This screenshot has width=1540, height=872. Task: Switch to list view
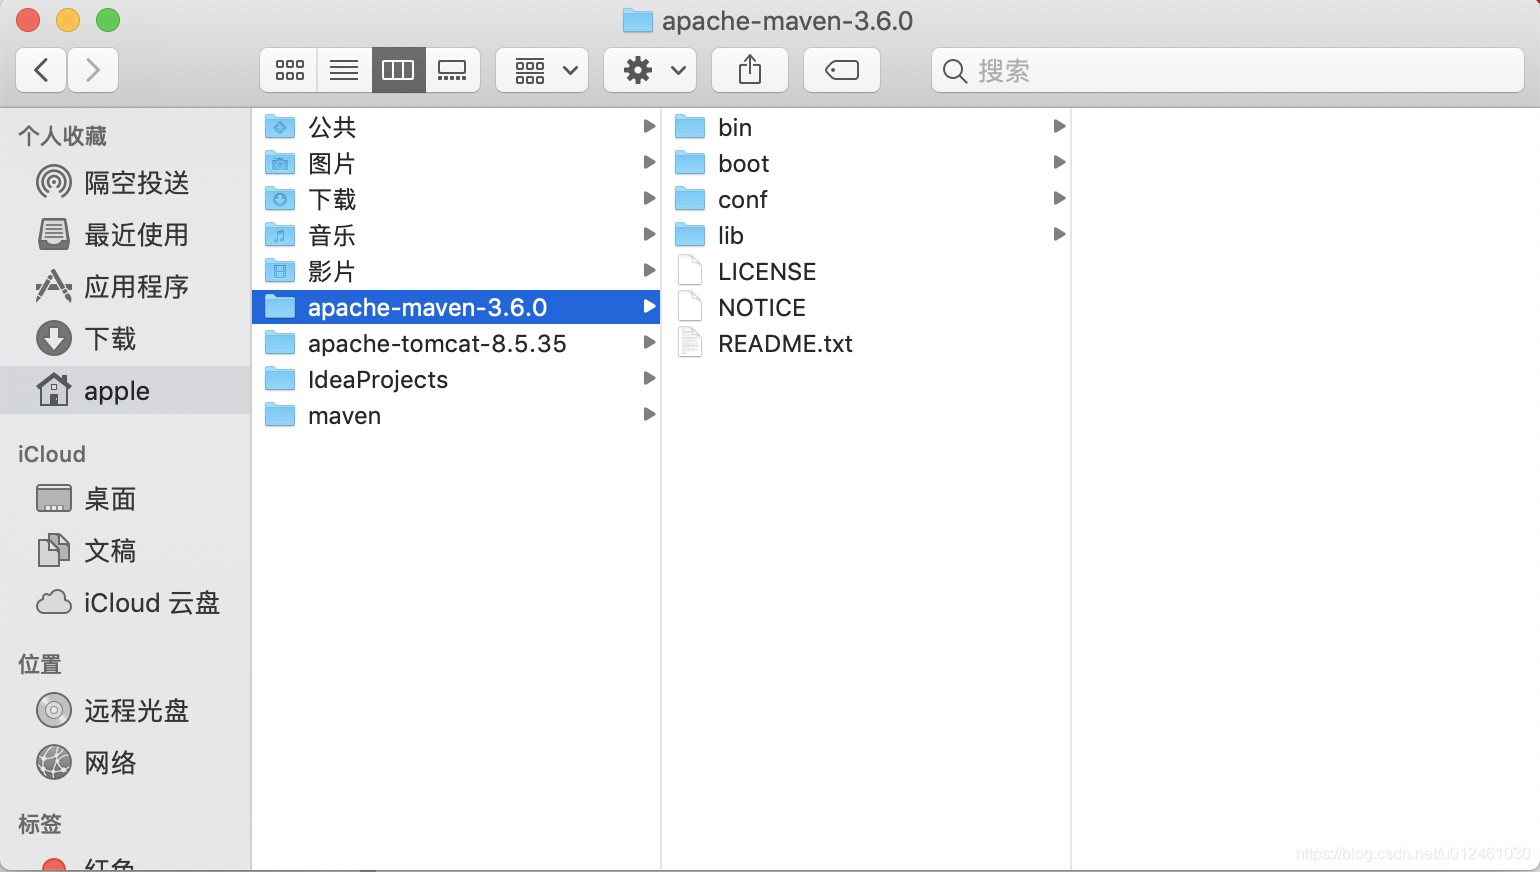344,70
